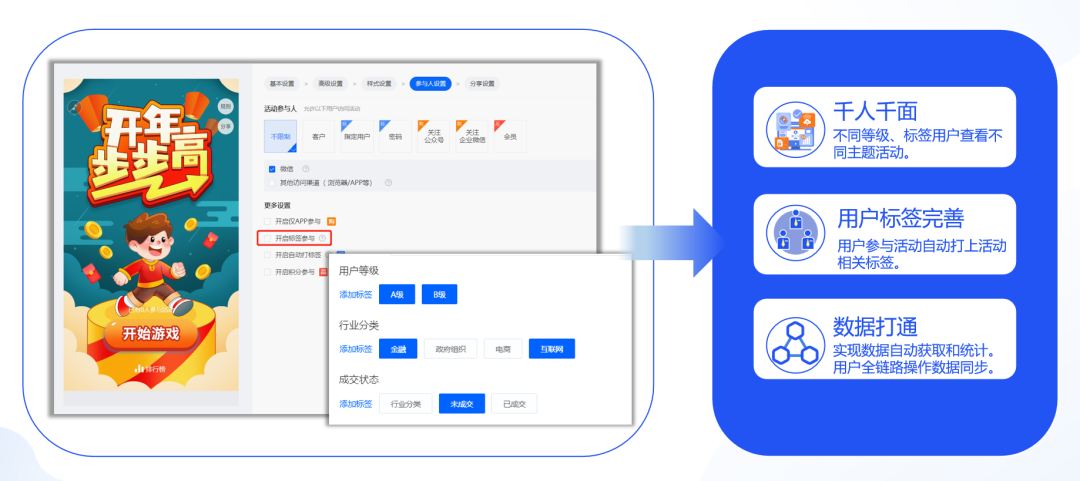Viewport: 1080px width, 481px height.
Task: Toggle the 未成交 tag
Action: pyautogui.click(x=461, y=404)
